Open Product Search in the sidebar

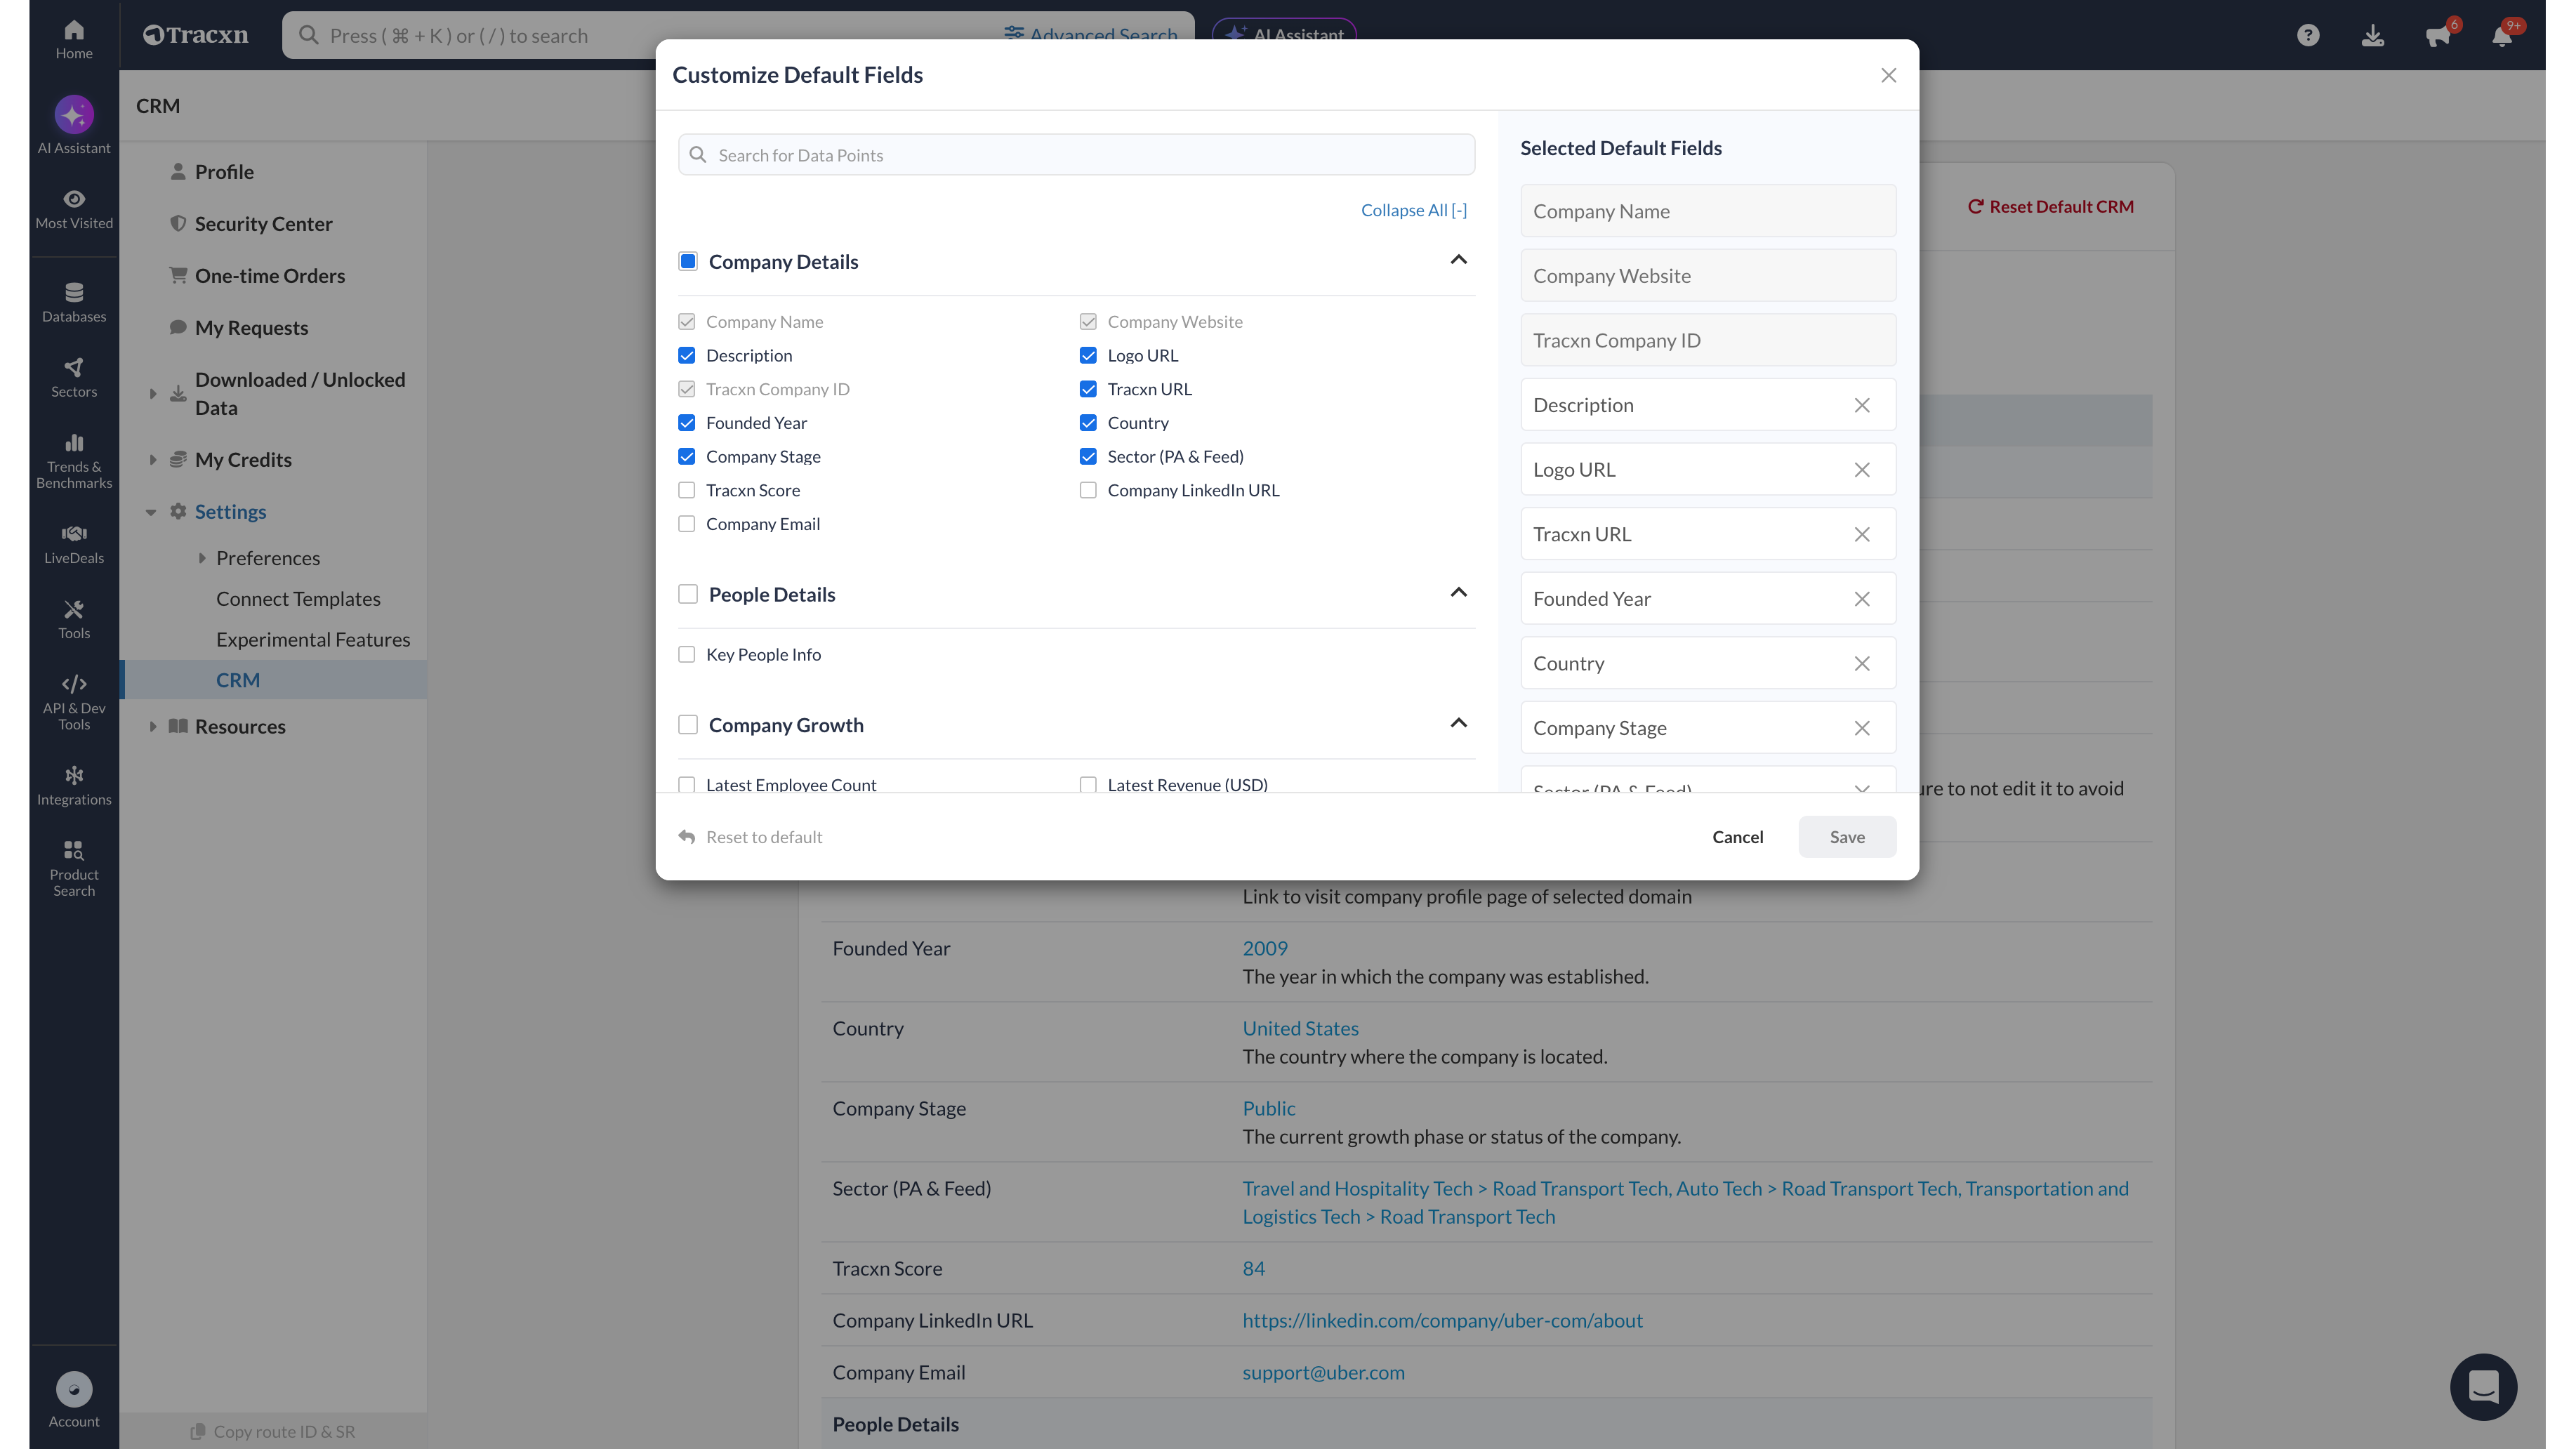coord(74,868)
